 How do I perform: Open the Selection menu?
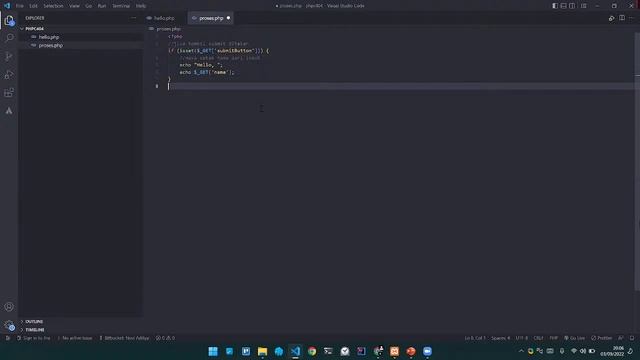coord(53,6)
